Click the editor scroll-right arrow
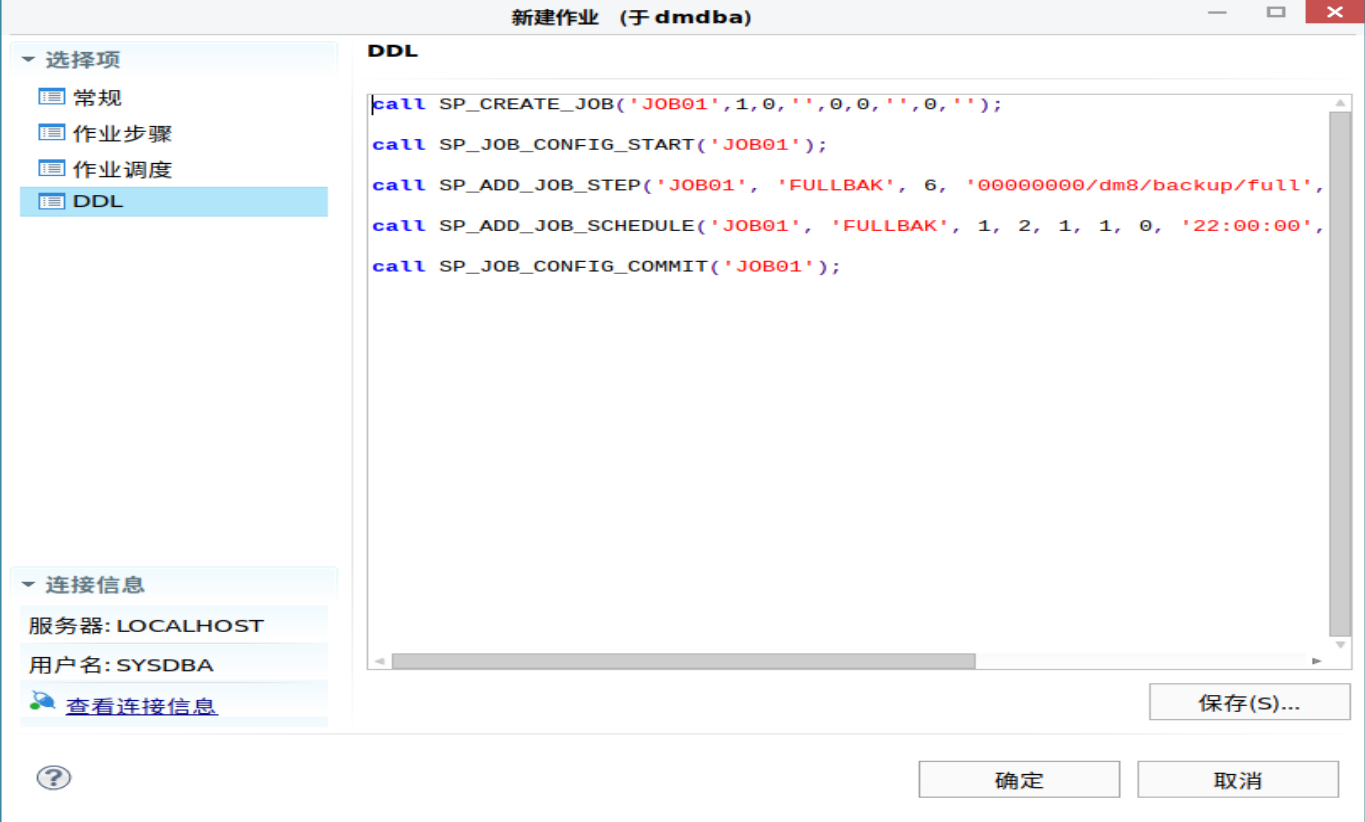 click(1317, 661)
